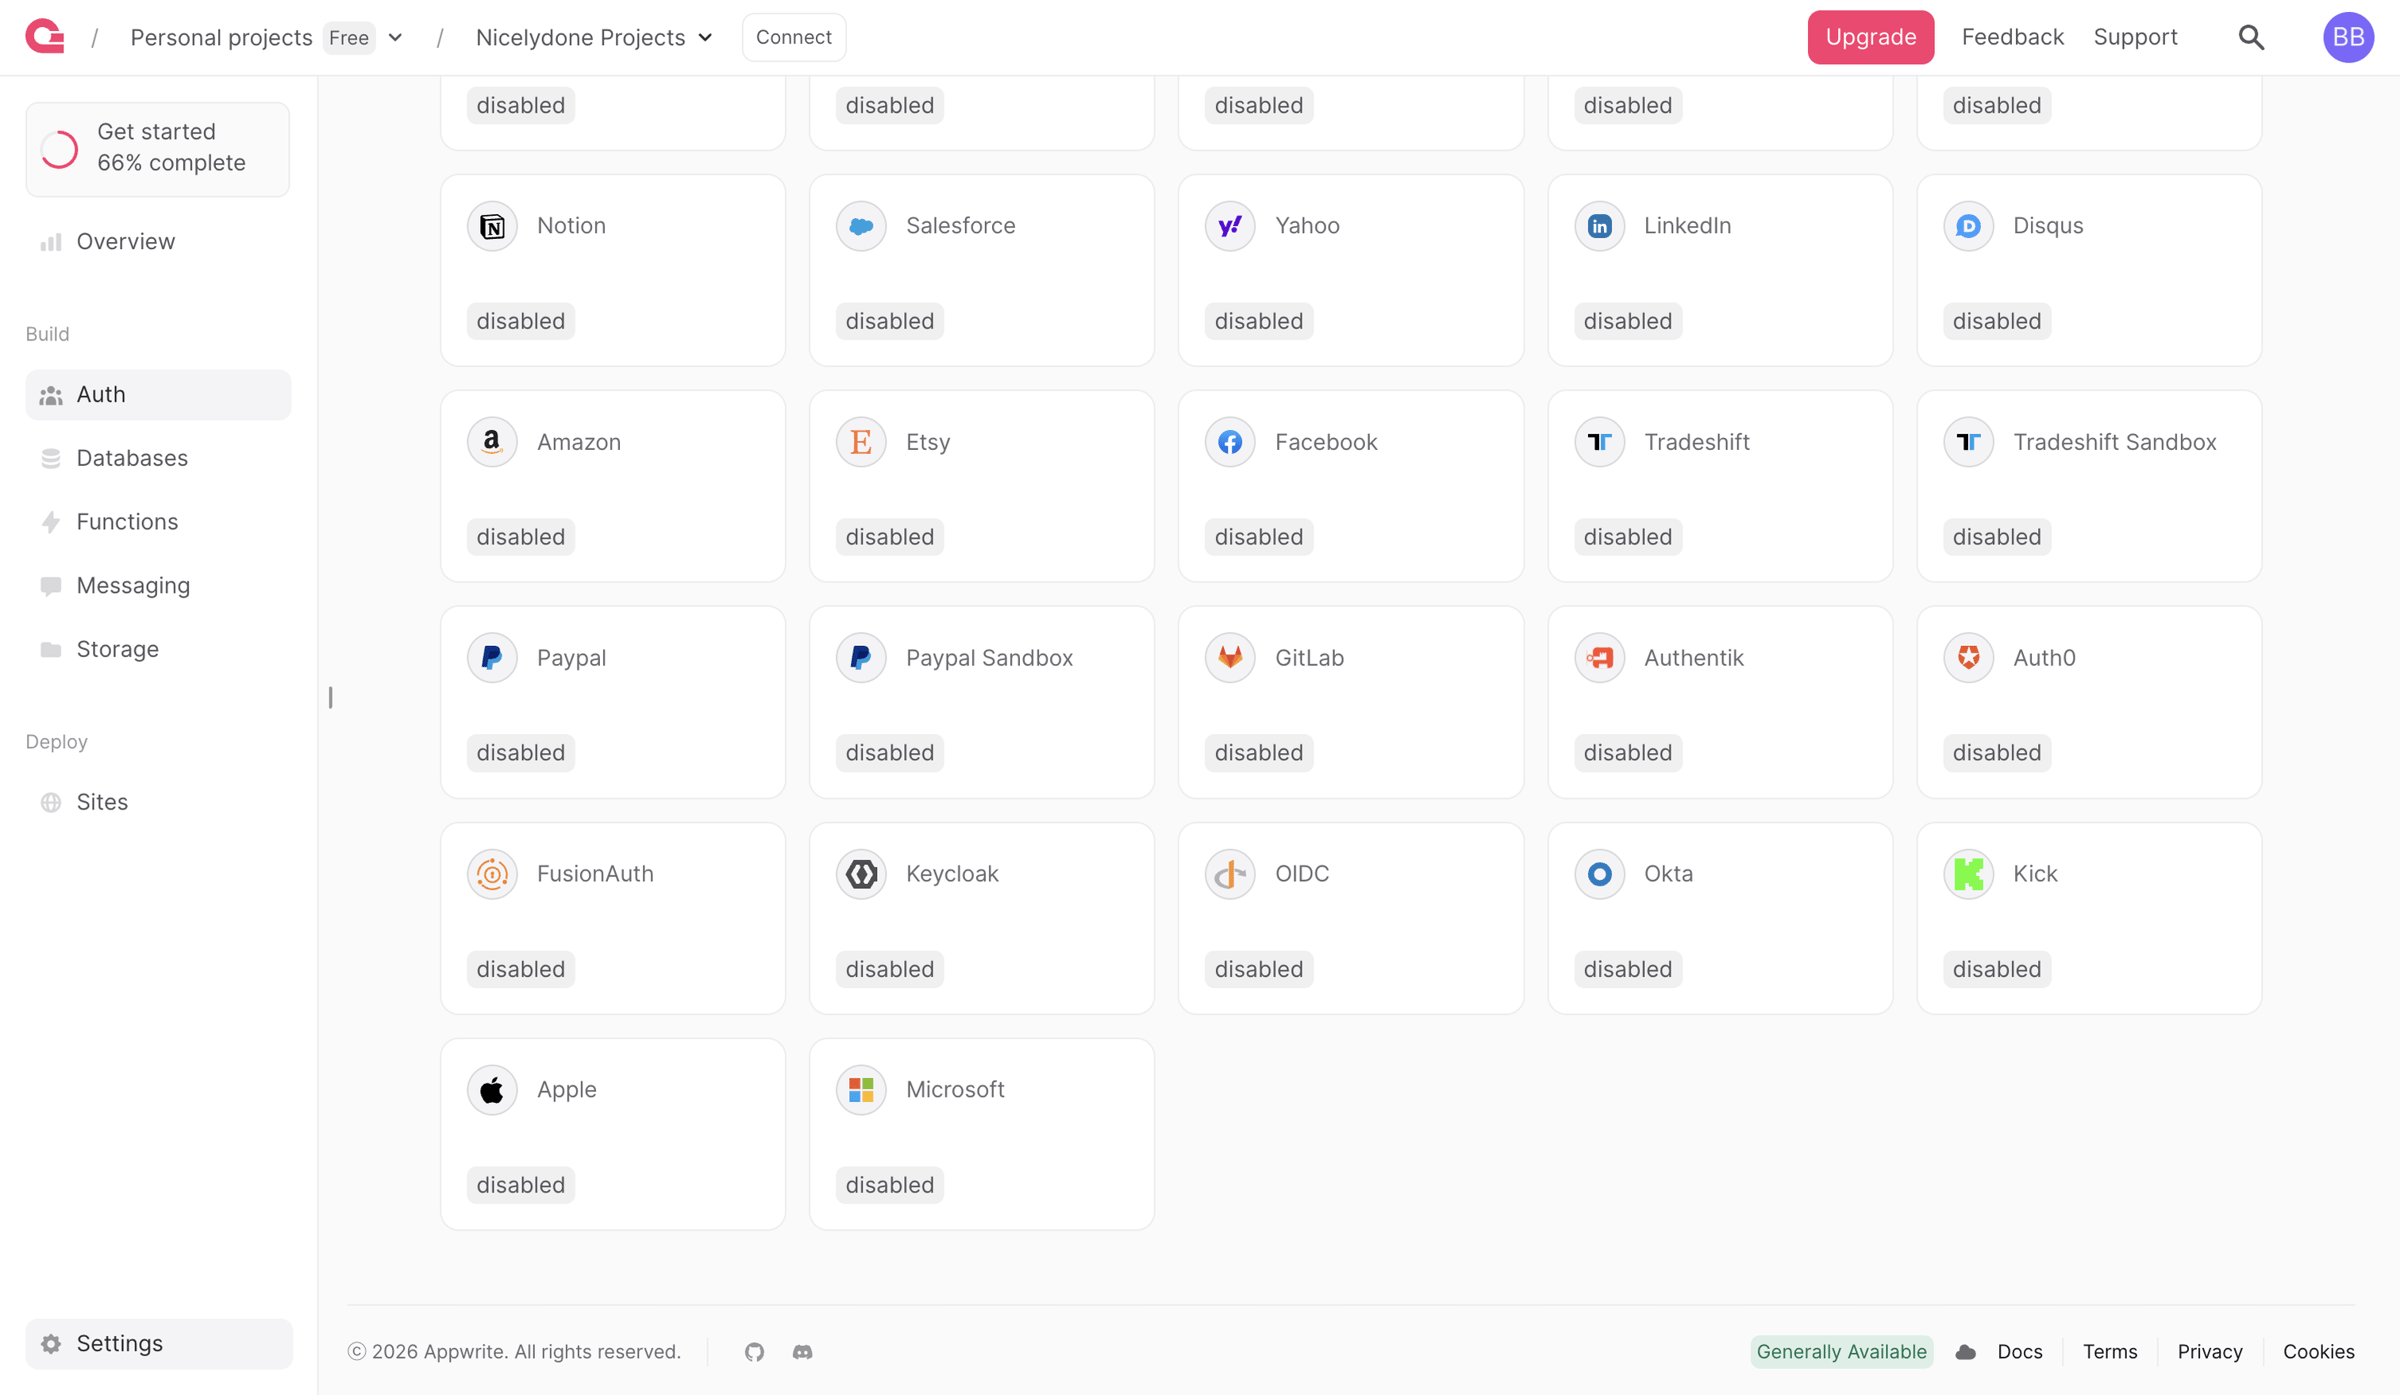Open Get started progress card

(x=158, y=149)
